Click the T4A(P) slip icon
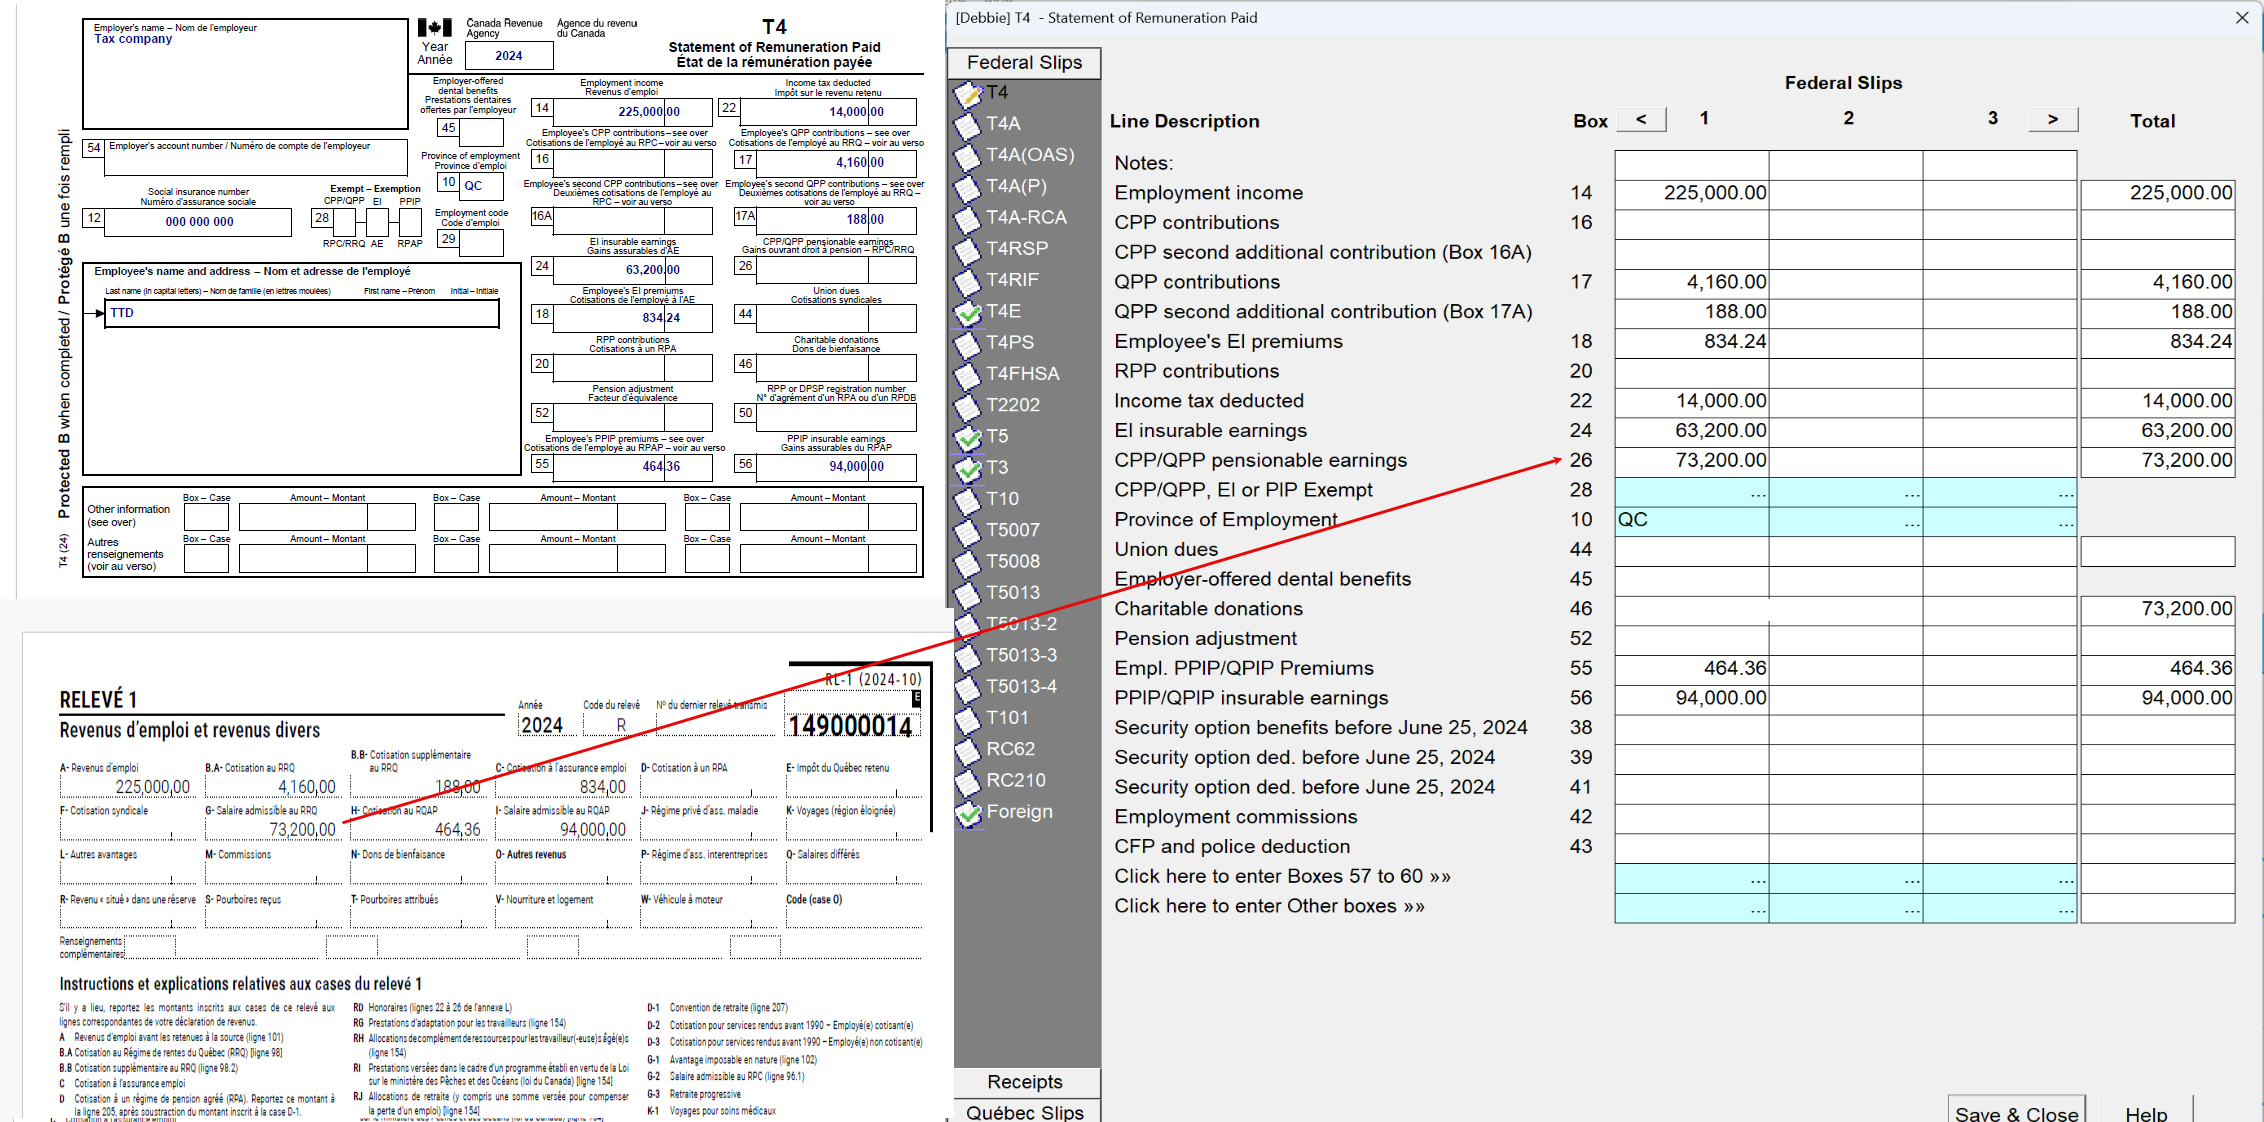Viewport: 2264px width, 1122px height. pyautogui.click(x=968, y=187)
